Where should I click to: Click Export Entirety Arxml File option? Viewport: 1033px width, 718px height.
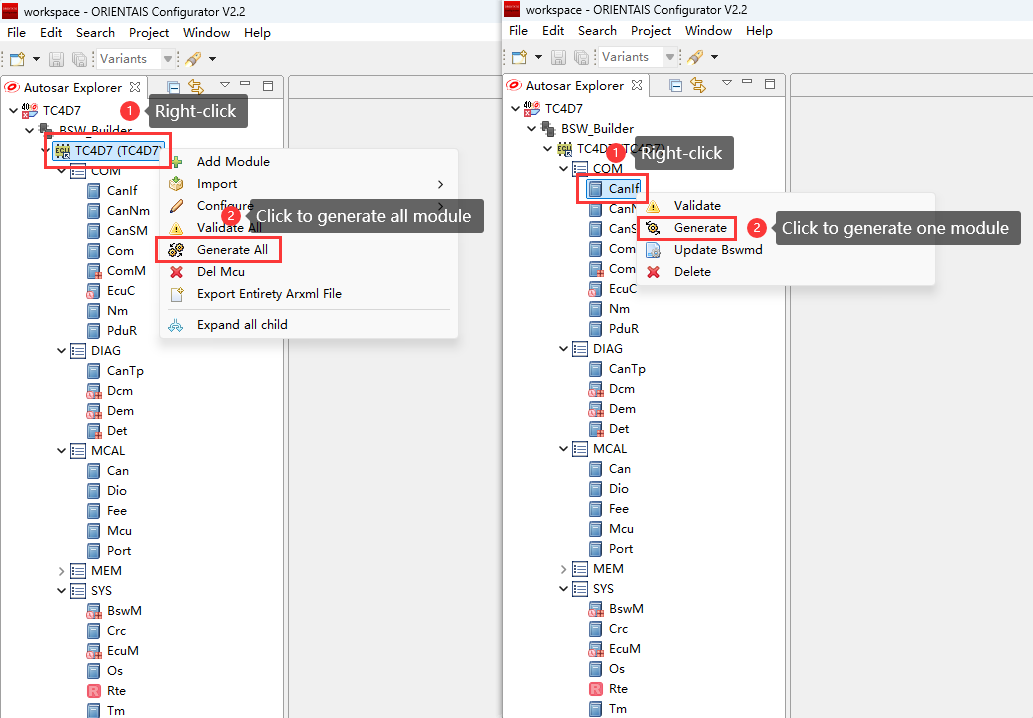click(268, 294)
